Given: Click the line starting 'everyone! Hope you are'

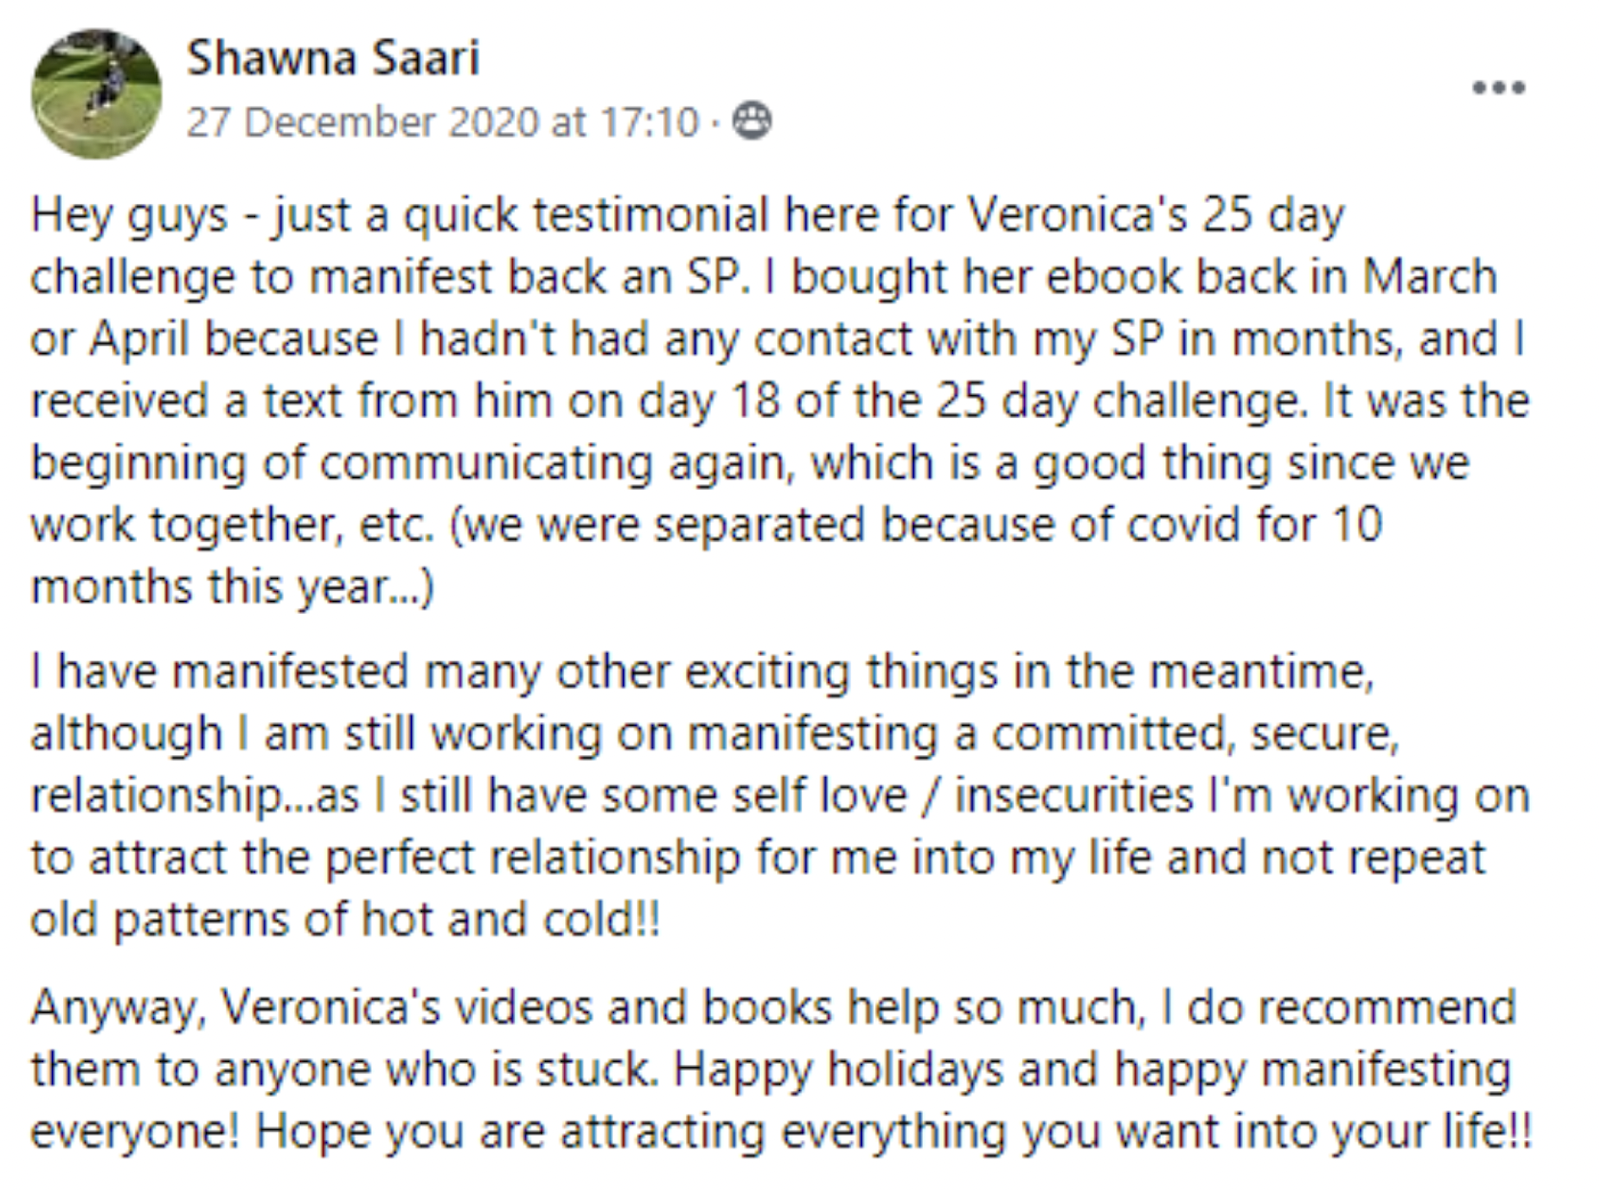Looking at the screenshot, I should 781,1132.
